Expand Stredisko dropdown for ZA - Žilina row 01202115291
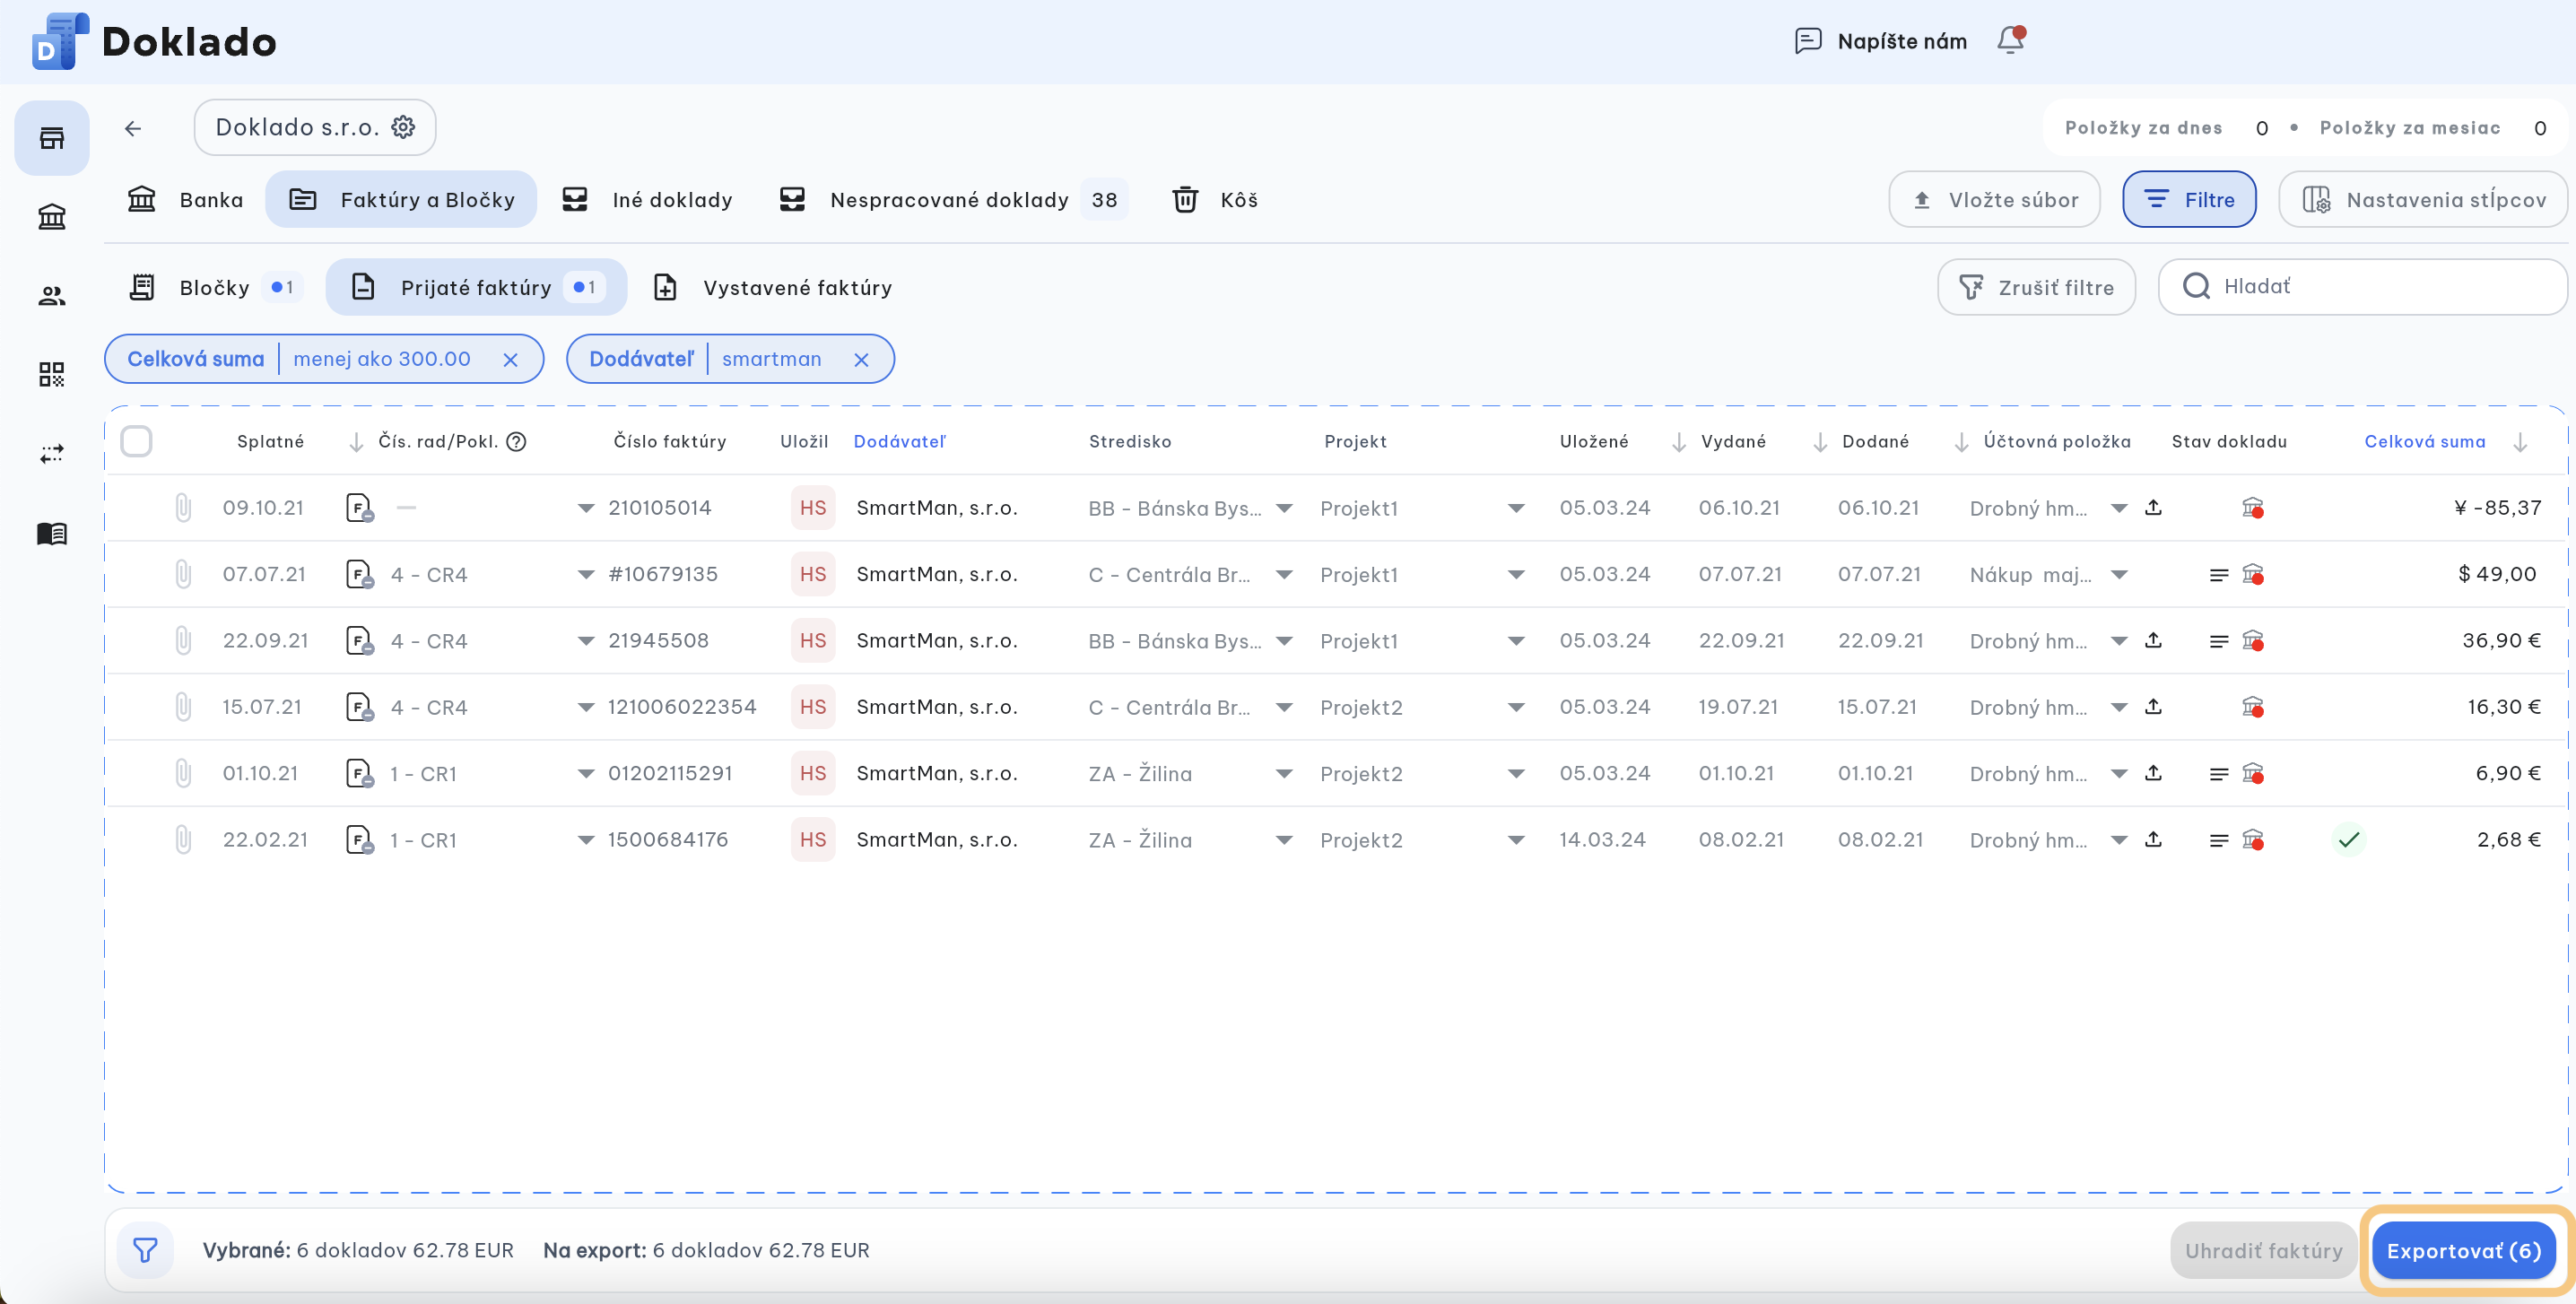The height and width of the screenshot is (1304, 2576). tap(1285, 773)
